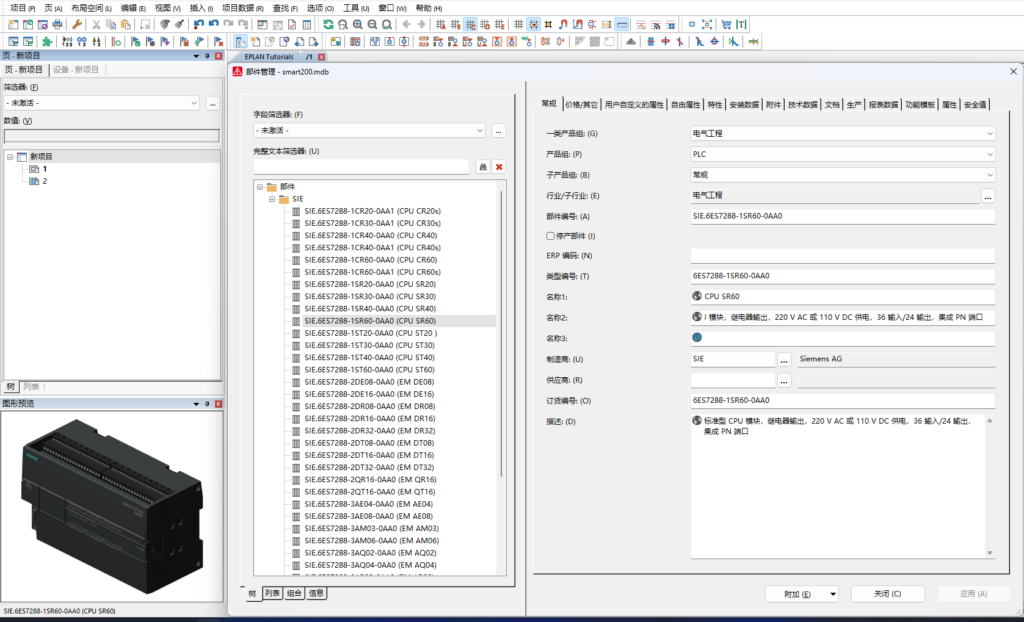Open the 附加 button dropdown arrow
1024x622 pixels.
click(x=833, y=594)
